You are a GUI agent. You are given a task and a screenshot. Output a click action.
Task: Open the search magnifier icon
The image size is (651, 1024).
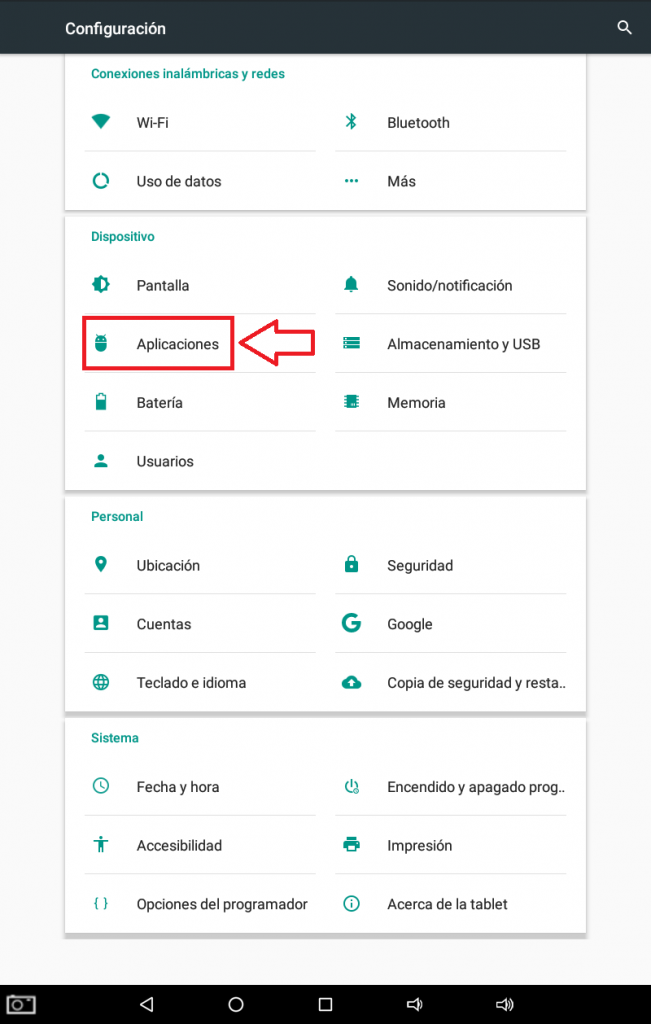(x=625, y=28)
